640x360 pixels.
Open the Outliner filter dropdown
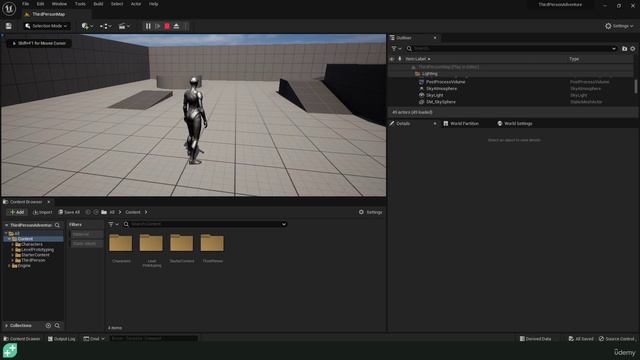(x=396, y=49)
